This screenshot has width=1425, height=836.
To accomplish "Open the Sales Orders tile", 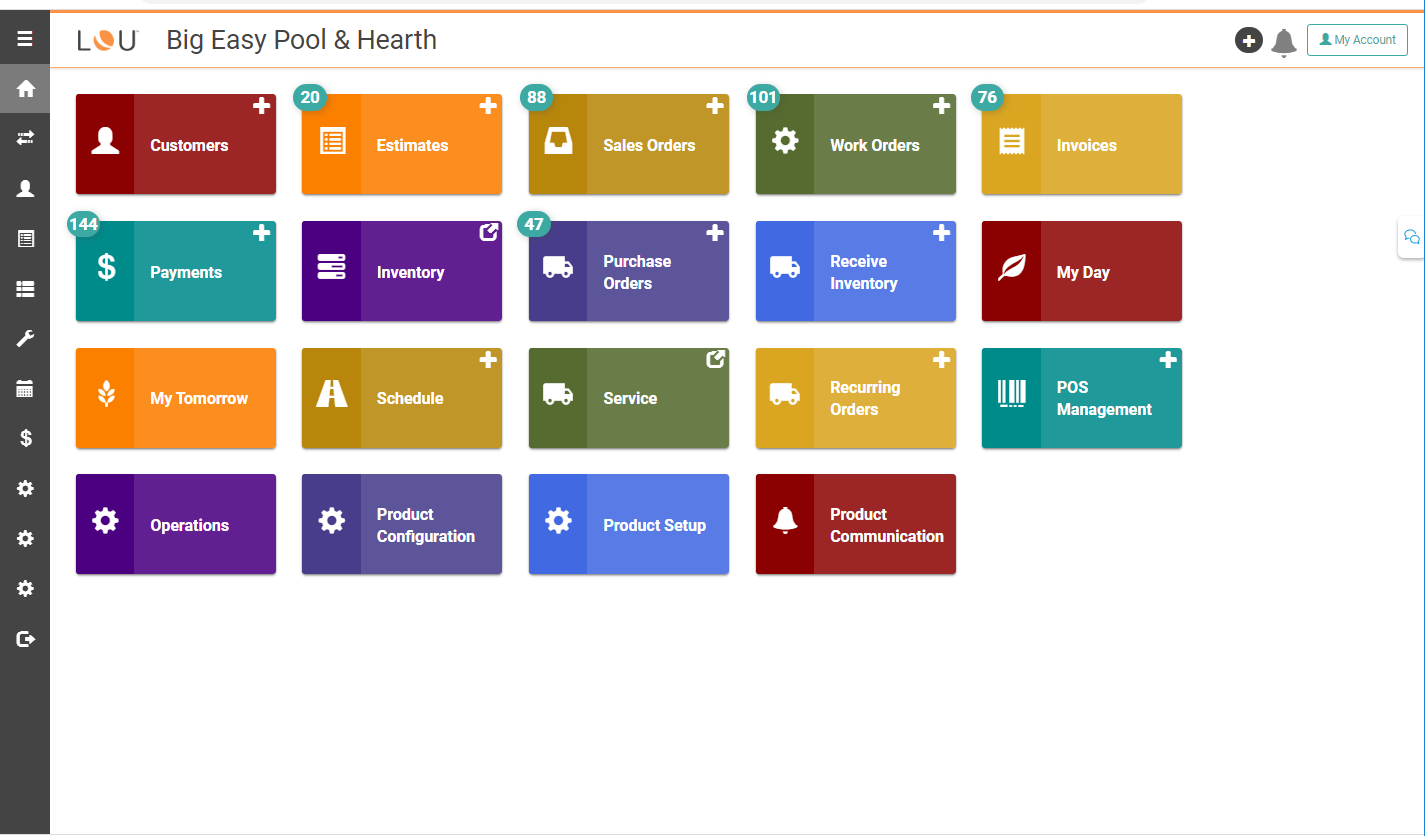I will (629, 145).
